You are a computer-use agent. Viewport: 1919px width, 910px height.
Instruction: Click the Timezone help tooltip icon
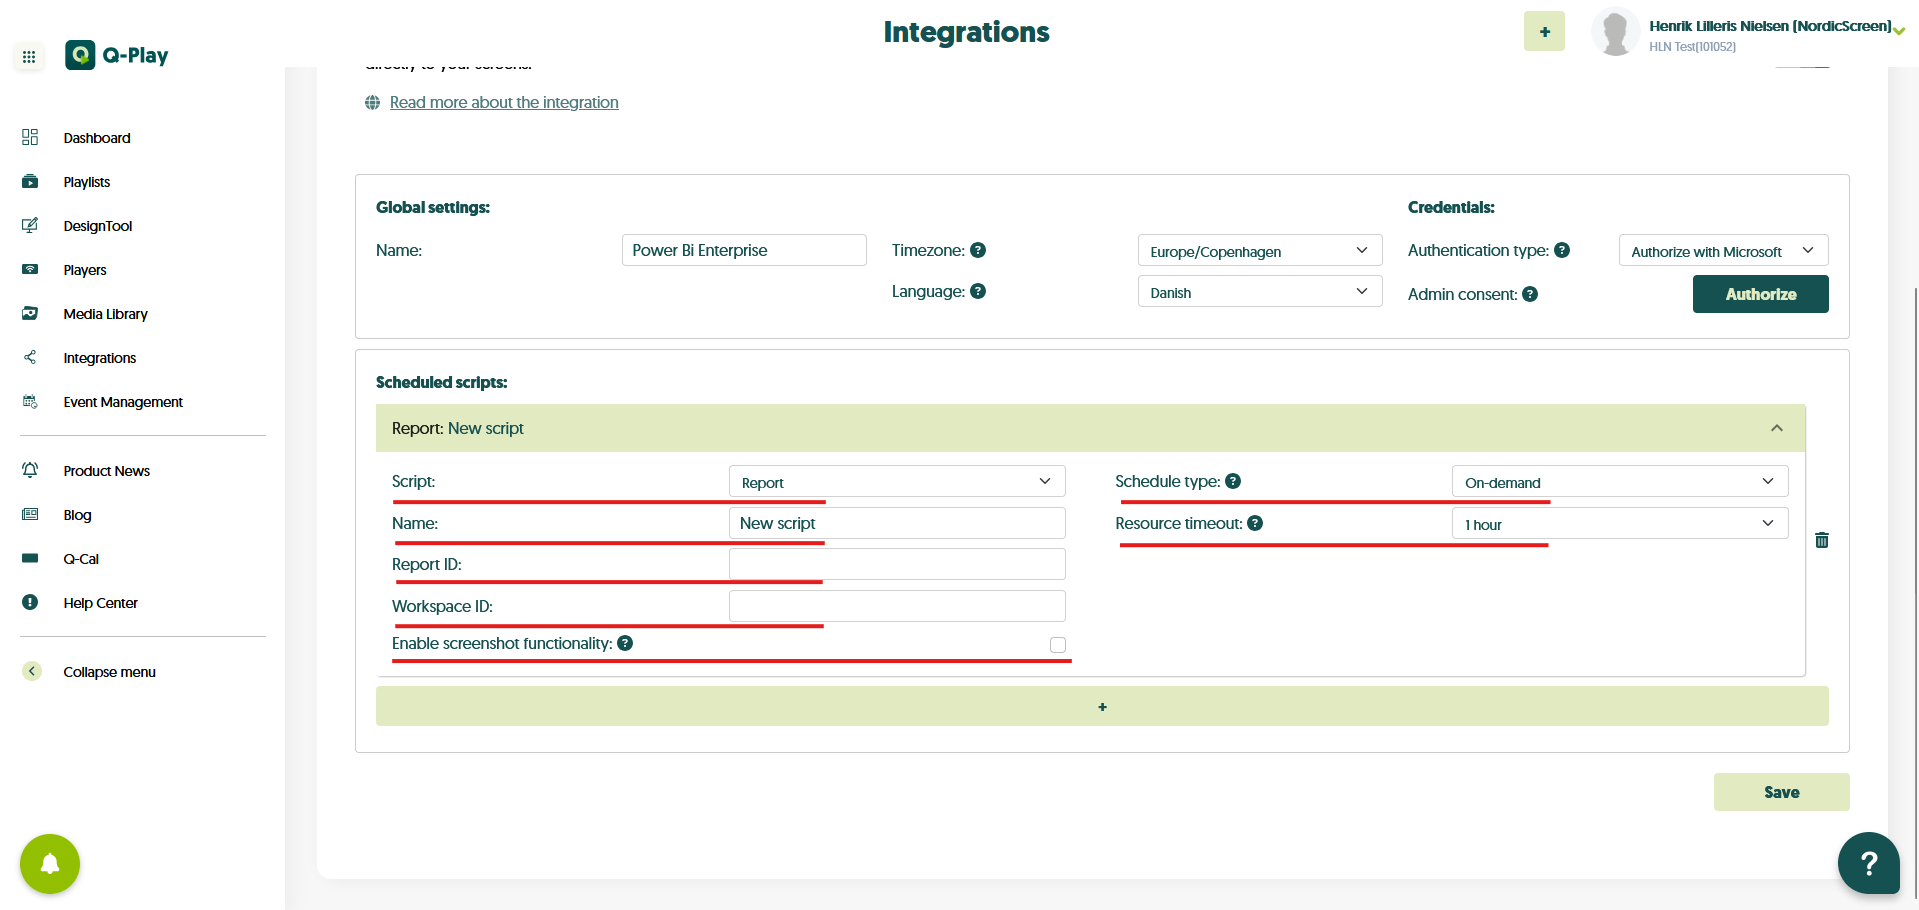tap(978, 250)
